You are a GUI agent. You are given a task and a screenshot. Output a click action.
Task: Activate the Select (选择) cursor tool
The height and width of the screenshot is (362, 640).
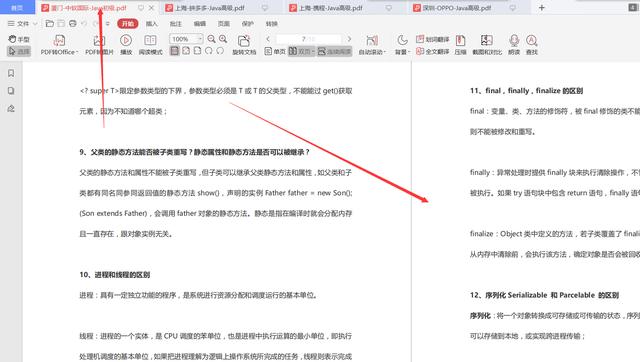click(19, 51)
